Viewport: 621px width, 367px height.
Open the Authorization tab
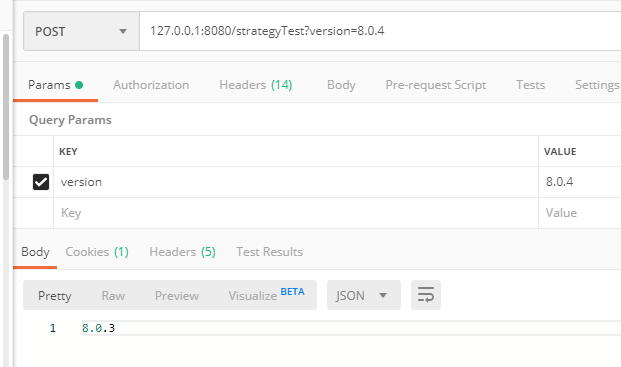tap(151, 85)
